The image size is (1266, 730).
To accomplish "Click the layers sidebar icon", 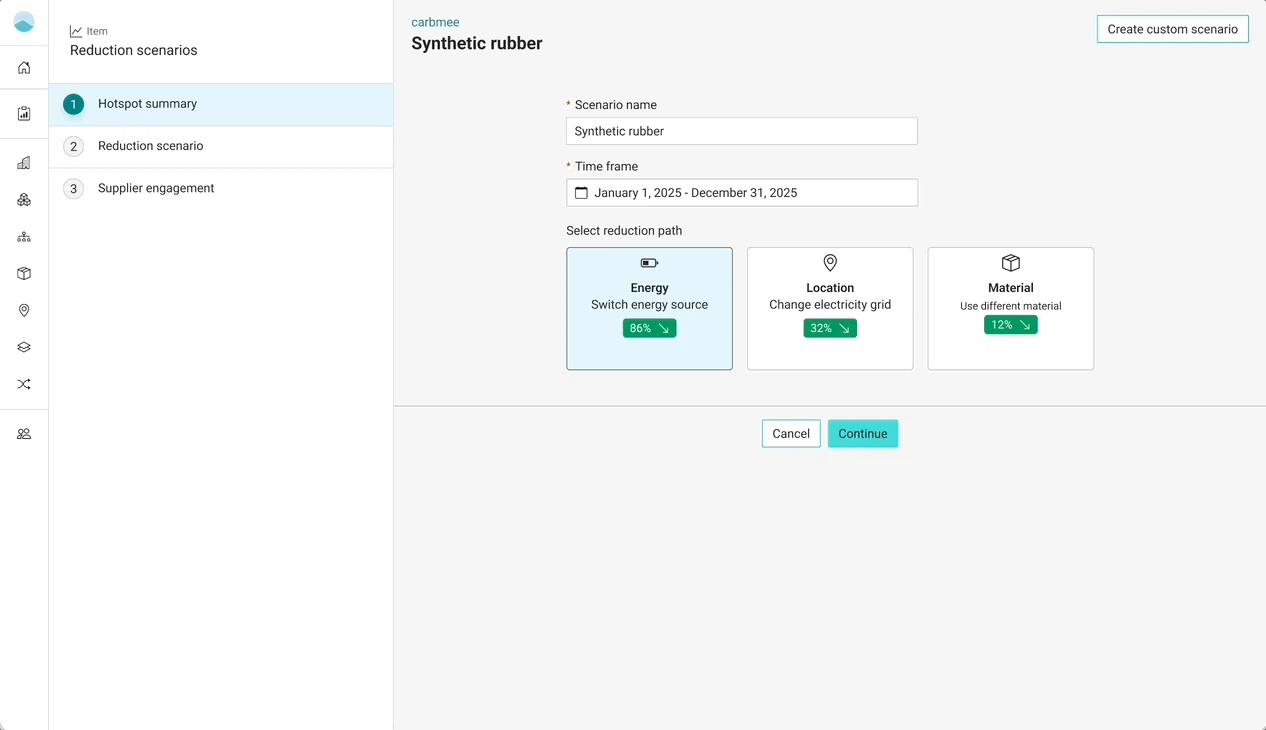I will pos(23,347).
